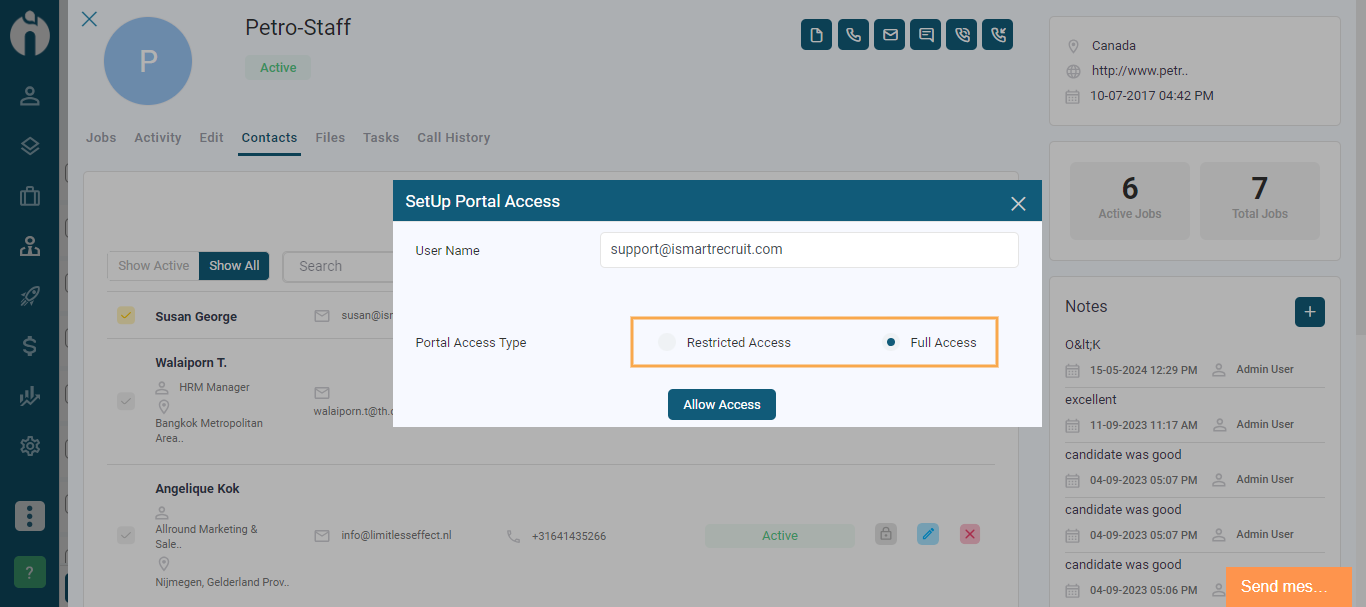
Task: Click the HRM Manager title text
Action: click(x=214, y=387)
